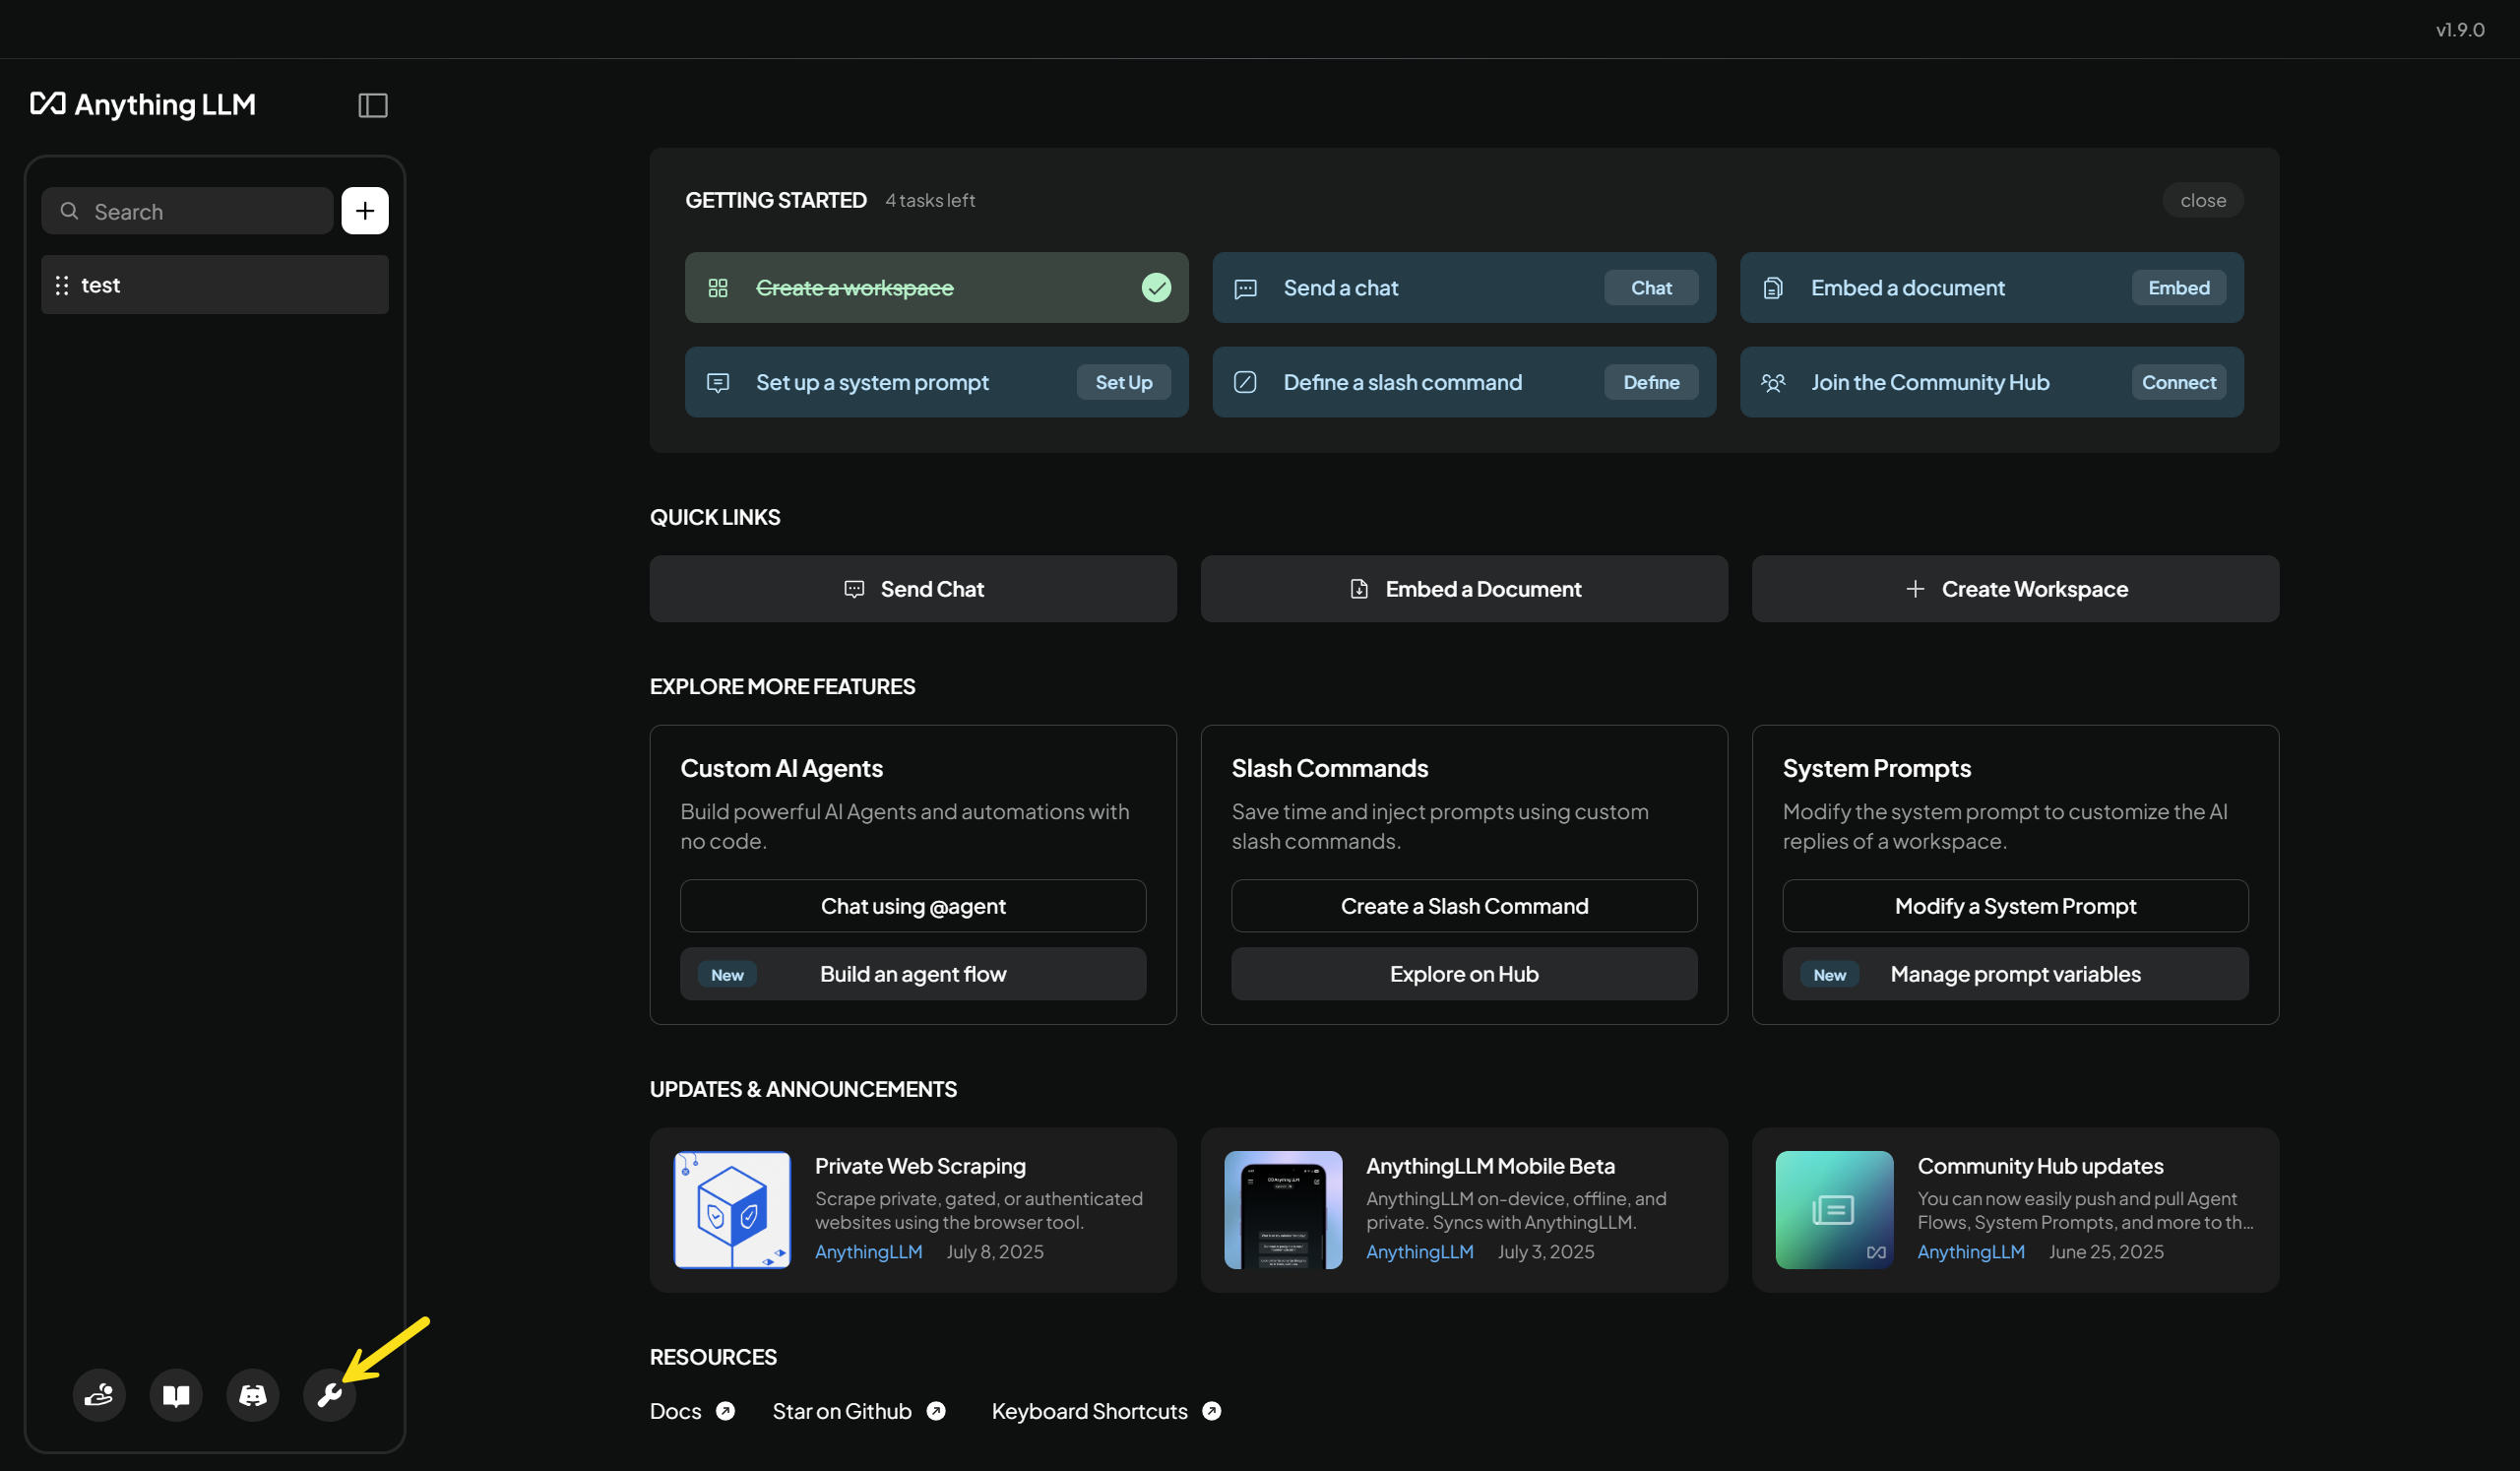Click AnythingLLM author link dated July 3, 2025
The width and height of the screenshot is (2520, 1471).
pos(1420,1252)
